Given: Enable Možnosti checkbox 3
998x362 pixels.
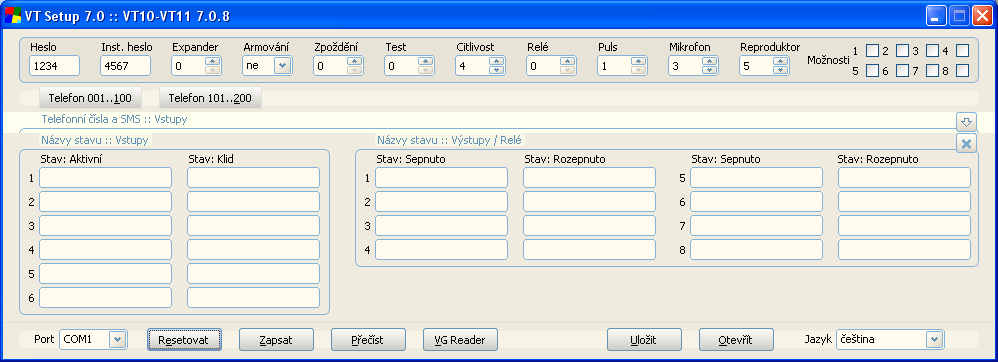Looking at the screenshot, I should point(932,50).
